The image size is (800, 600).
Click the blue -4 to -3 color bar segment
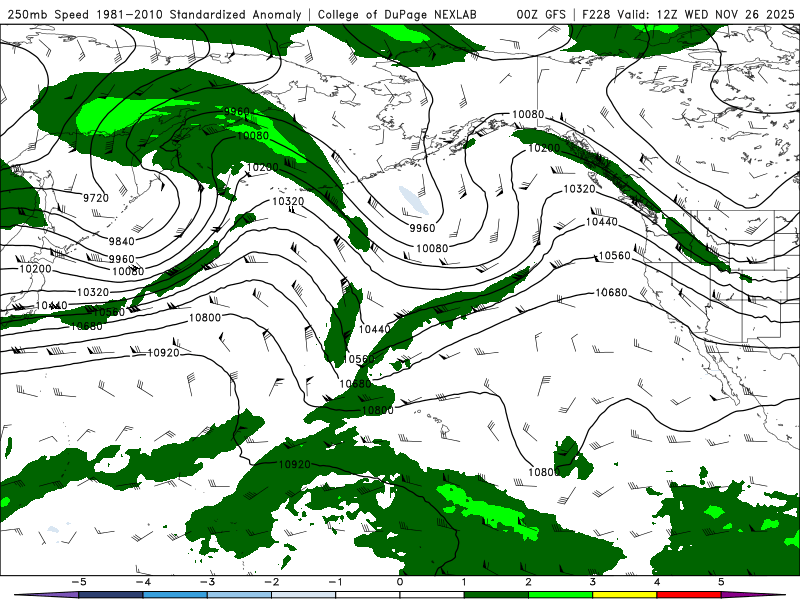coord(175,595)
